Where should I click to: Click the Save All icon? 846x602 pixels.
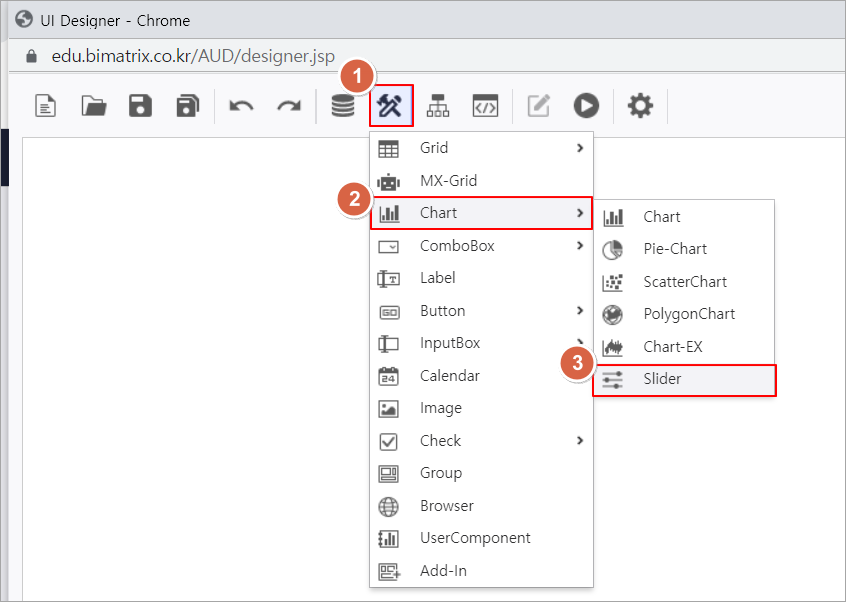[188, 106]
